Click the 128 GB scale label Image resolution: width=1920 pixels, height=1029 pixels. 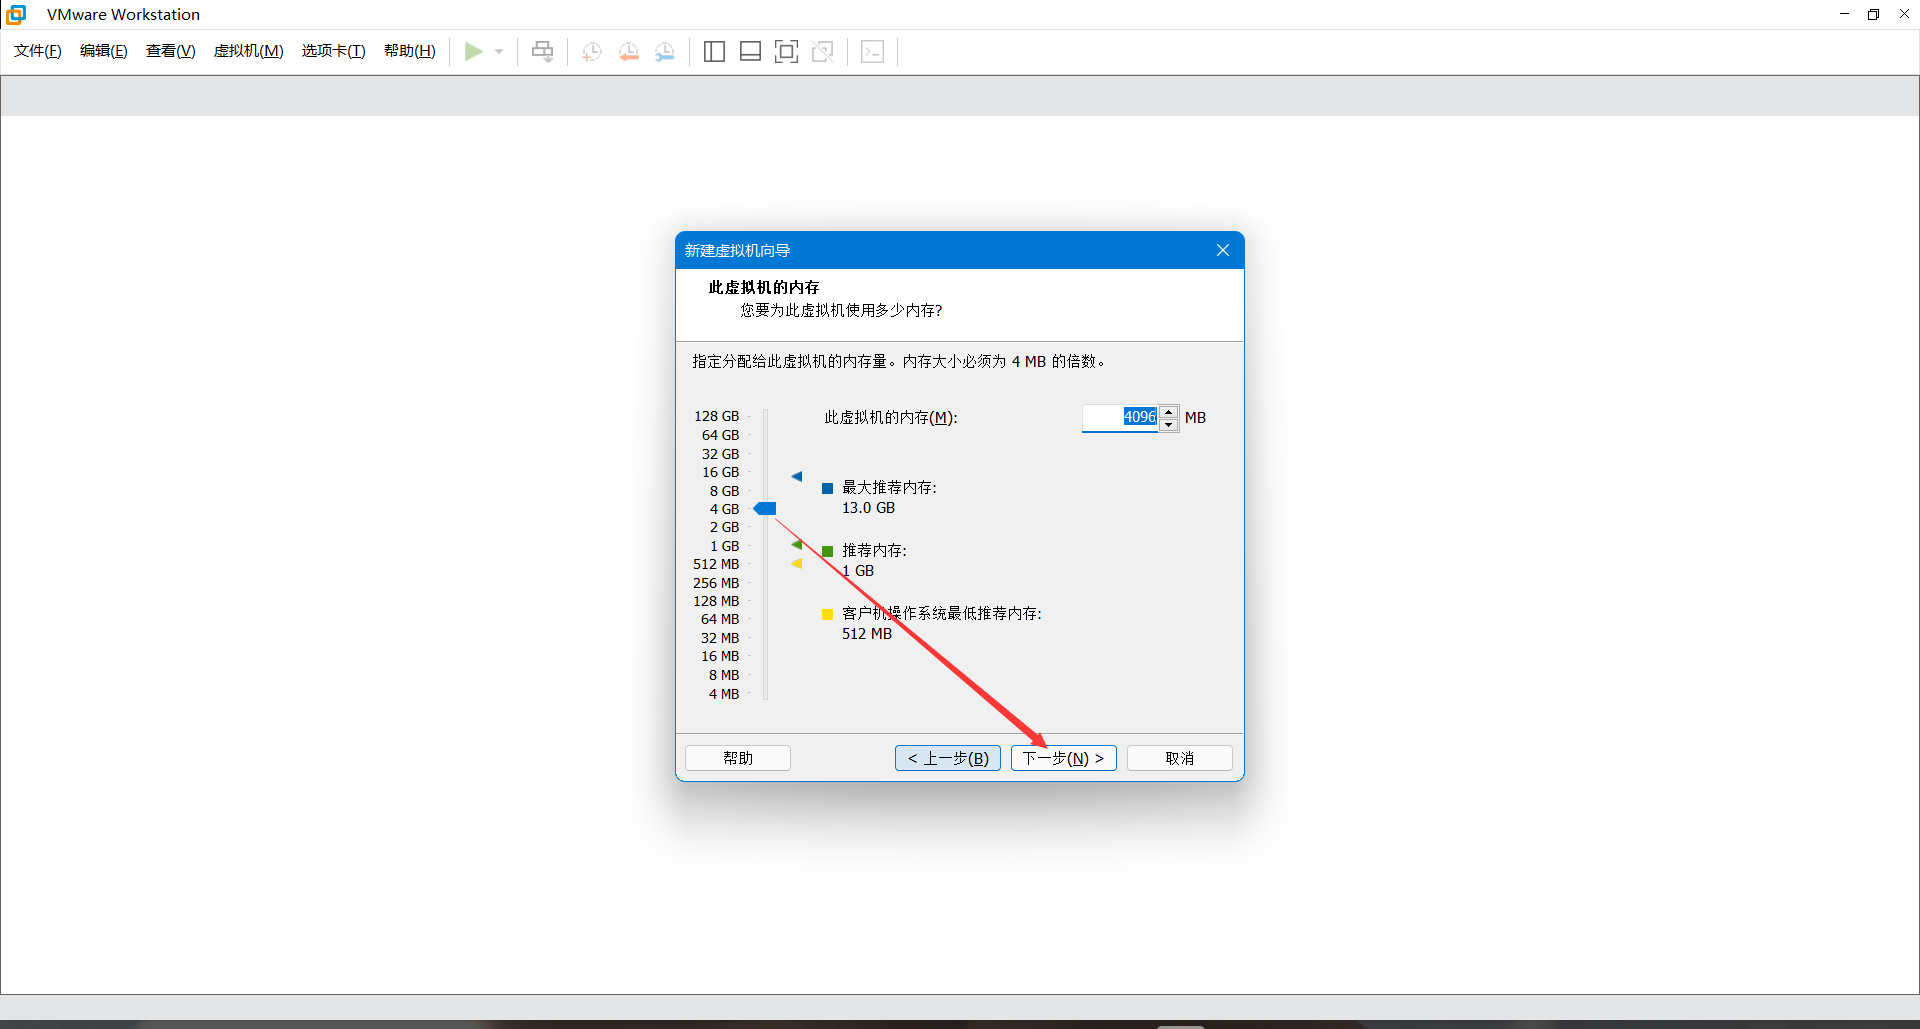tap(717, 416)
